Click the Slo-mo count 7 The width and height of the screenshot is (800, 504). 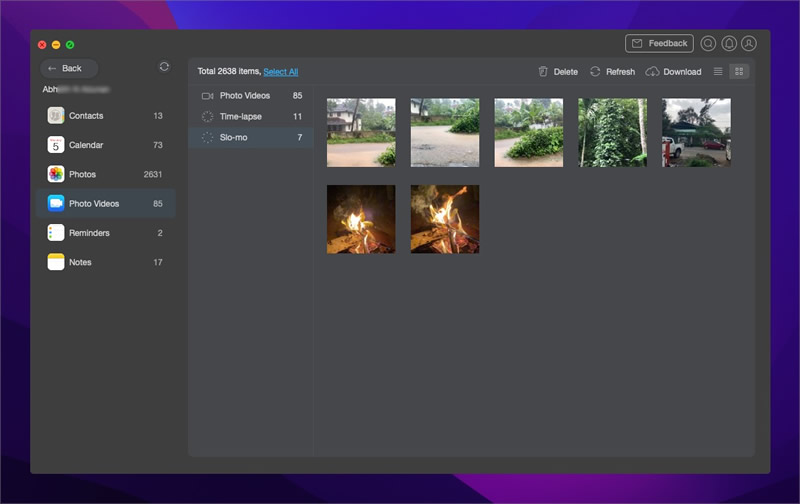(299, 137)
